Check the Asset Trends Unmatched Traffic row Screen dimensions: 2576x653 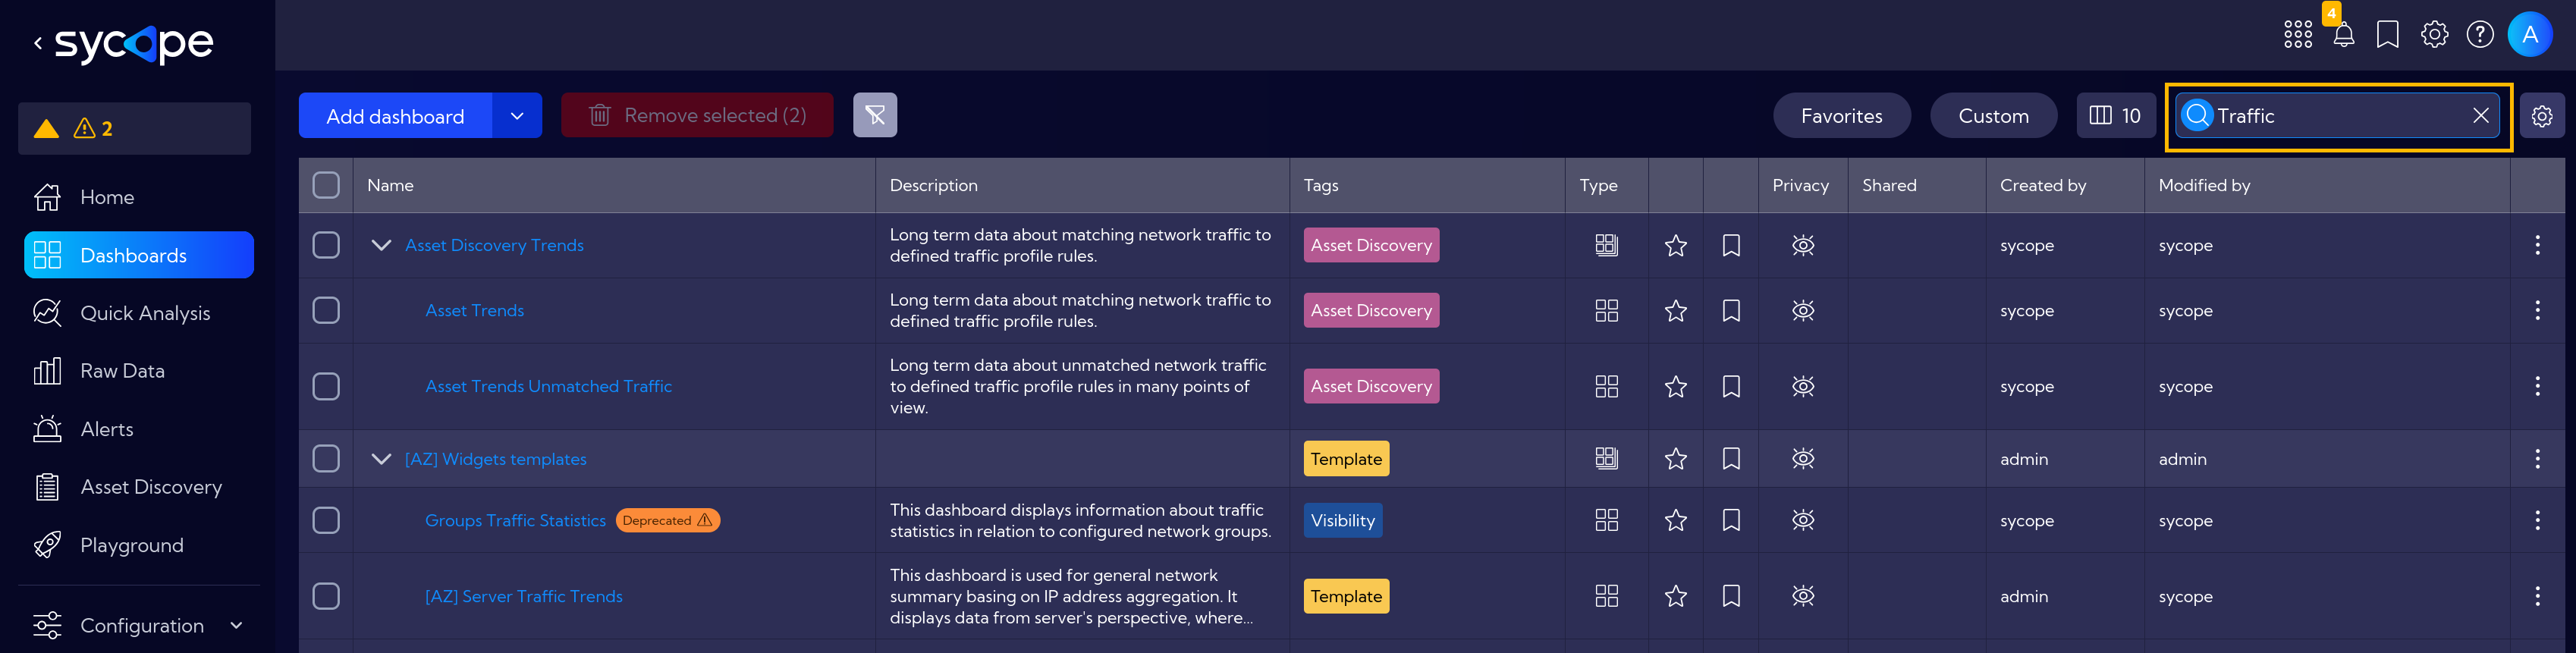(326, 386)
